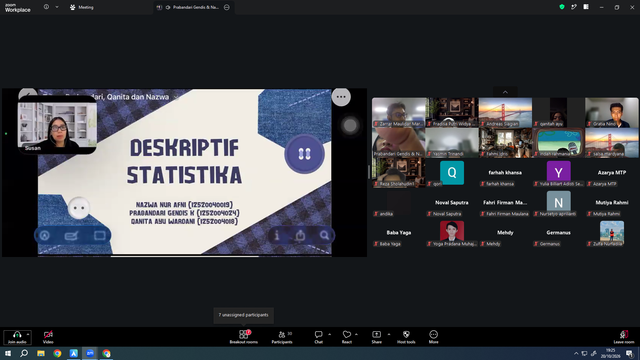The width and height of the screenshot is (640, 360).
Task: Click info icon on shared slide
Action: click(x=277, y=236)
